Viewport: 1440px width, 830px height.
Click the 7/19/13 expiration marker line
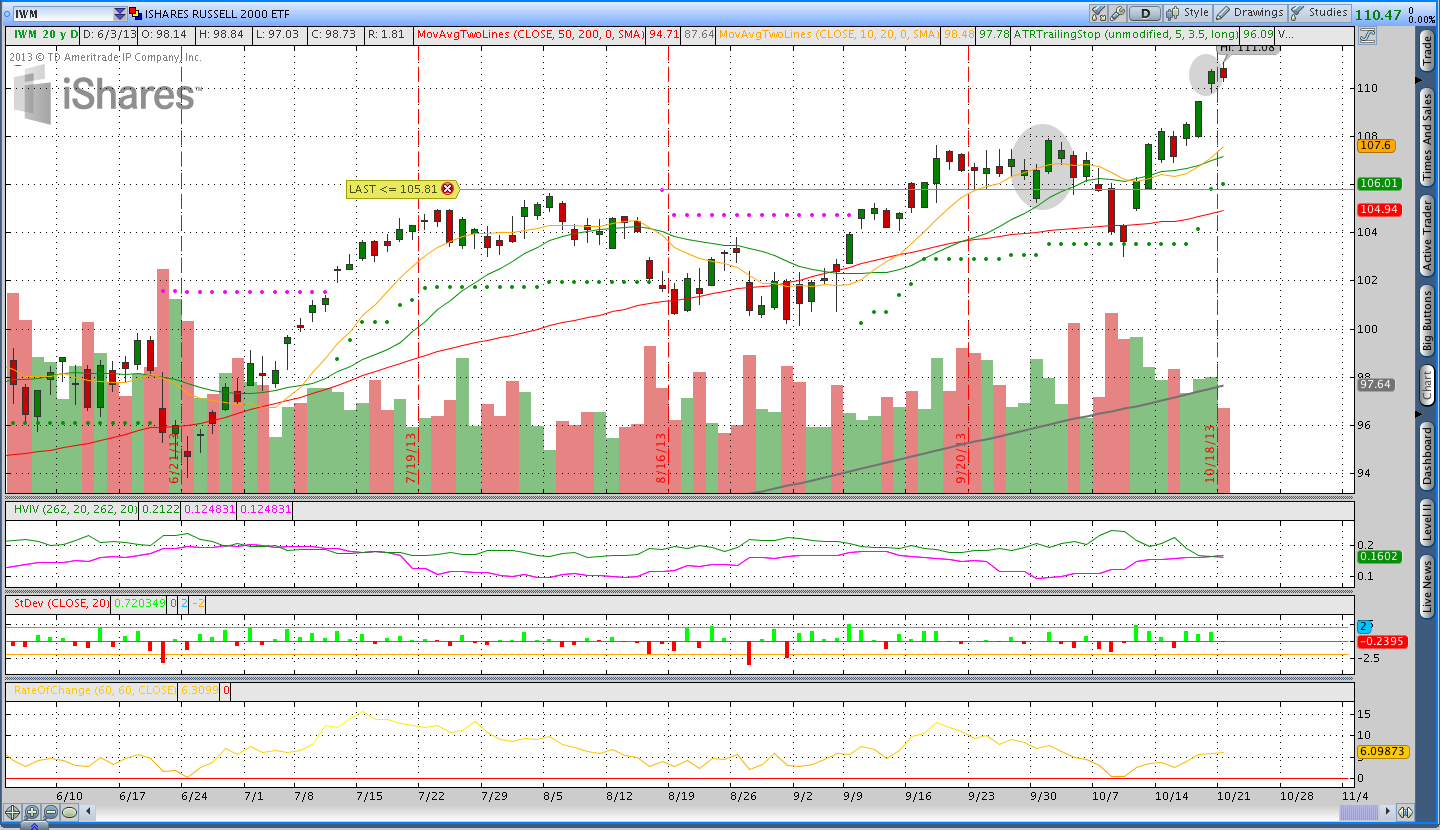(x=418, y=270)
